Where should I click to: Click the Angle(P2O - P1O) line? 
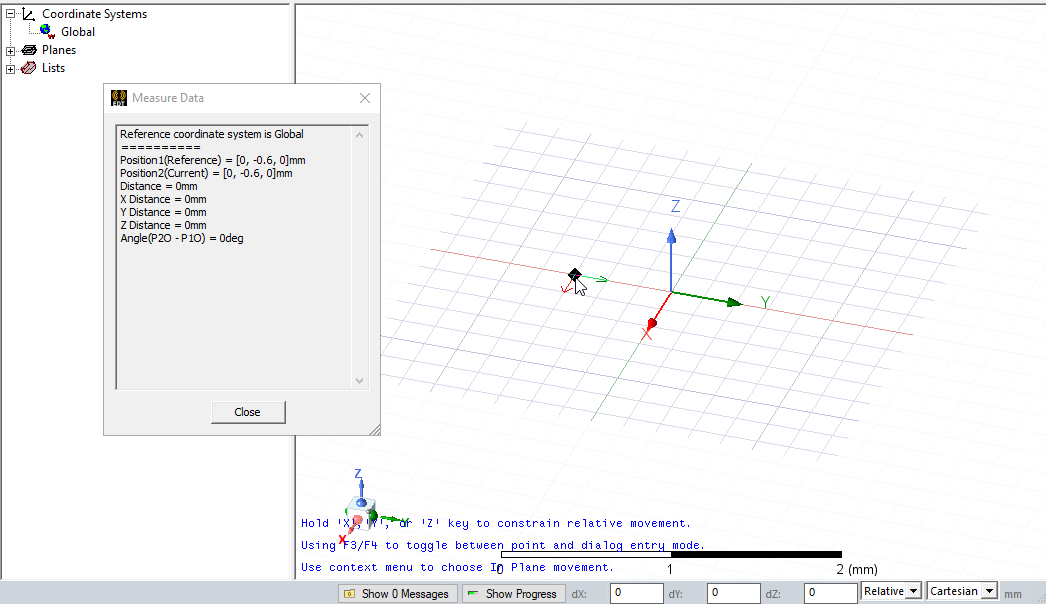[181, 238]
